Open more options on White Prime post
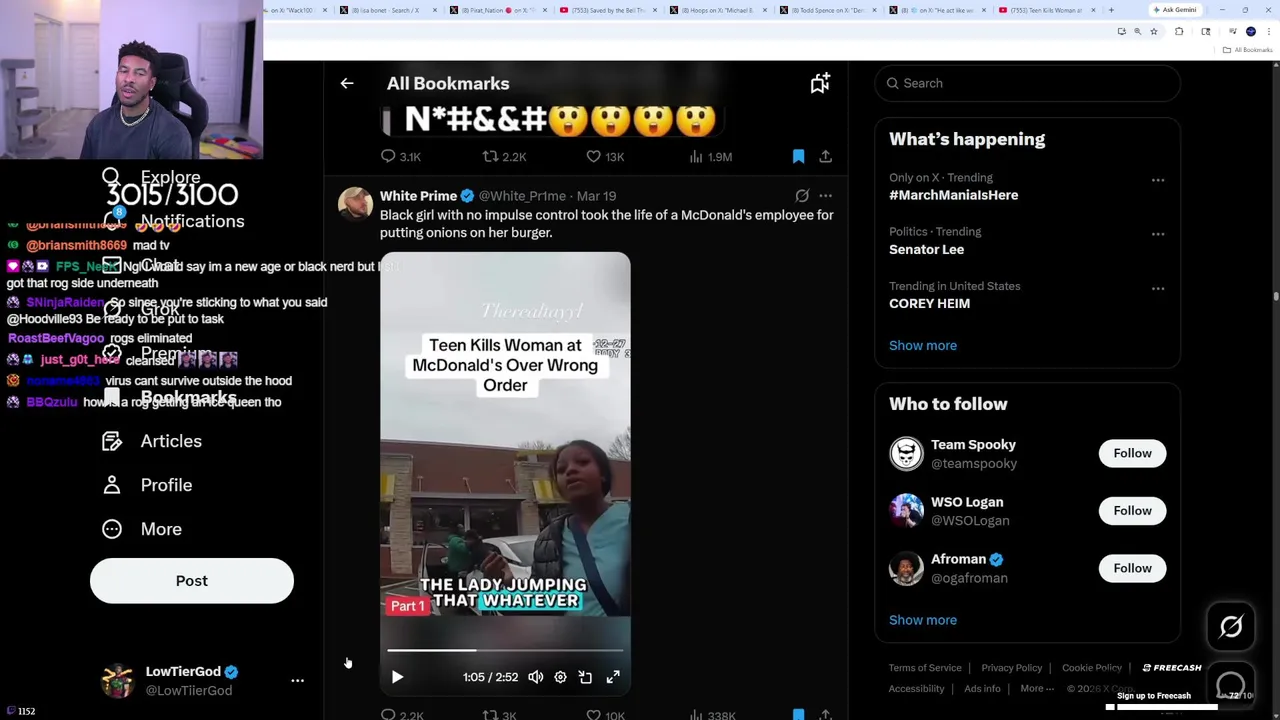 point(825,196)
